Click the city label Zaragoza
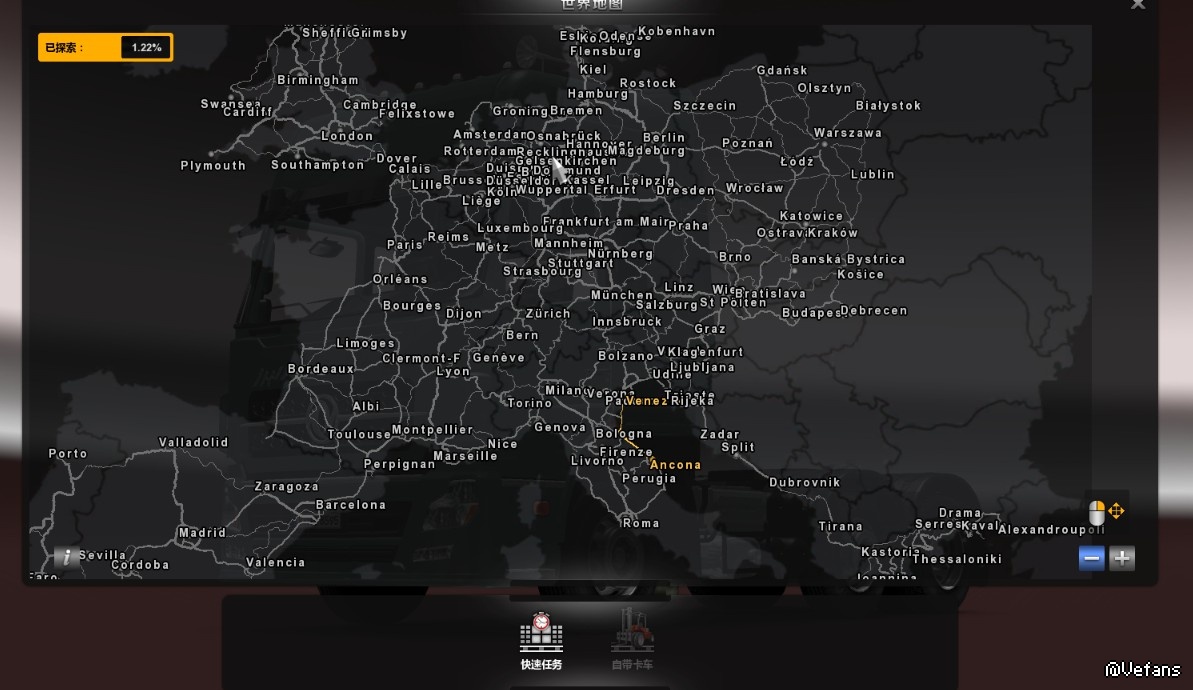 (287, 486)
